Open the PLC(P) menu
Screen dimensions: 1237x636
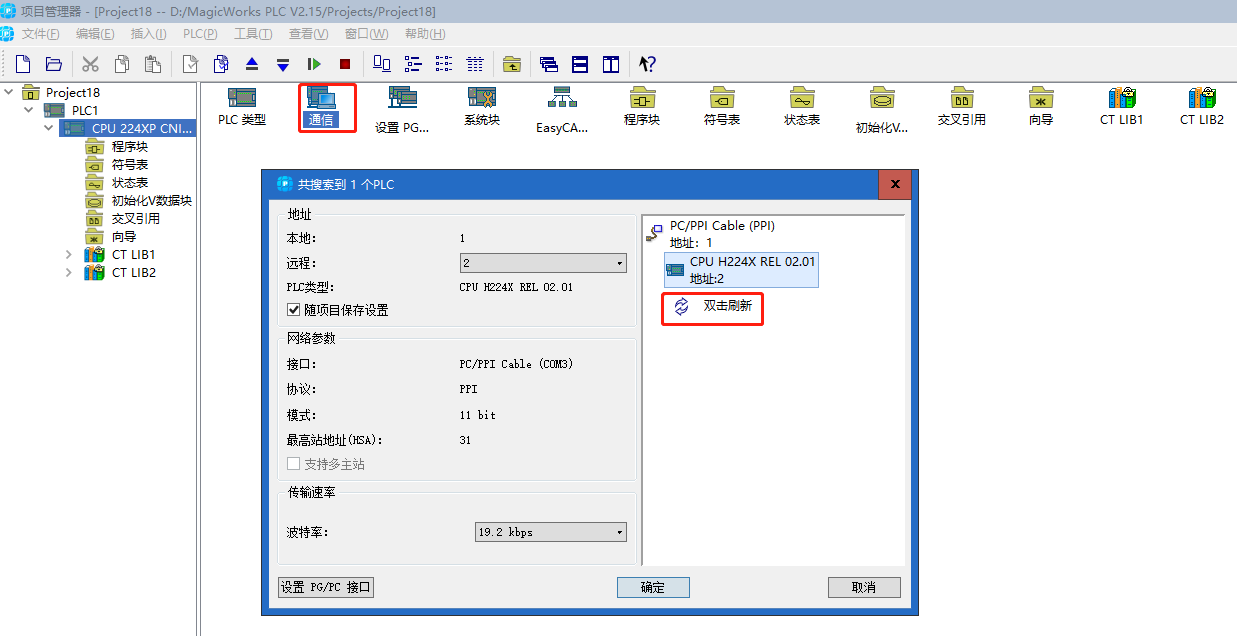pos(200,34)
